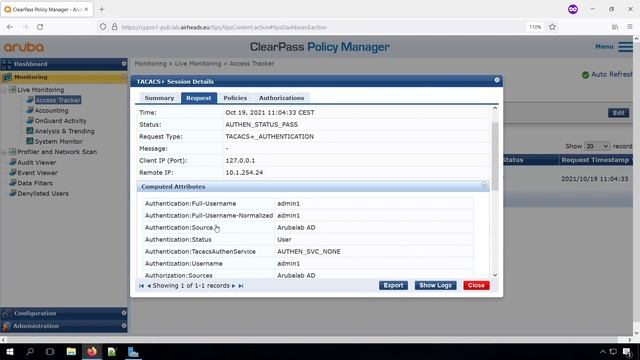
Task: Open a new browser tab
Action: [x=102, y=9]
